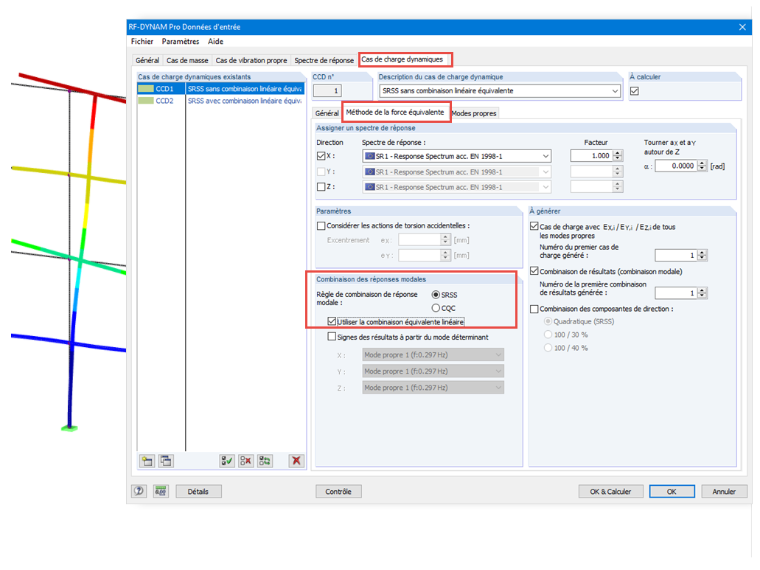760x570 pixels.
Task: Select the SRSS radio button
Action: (436, 295)
